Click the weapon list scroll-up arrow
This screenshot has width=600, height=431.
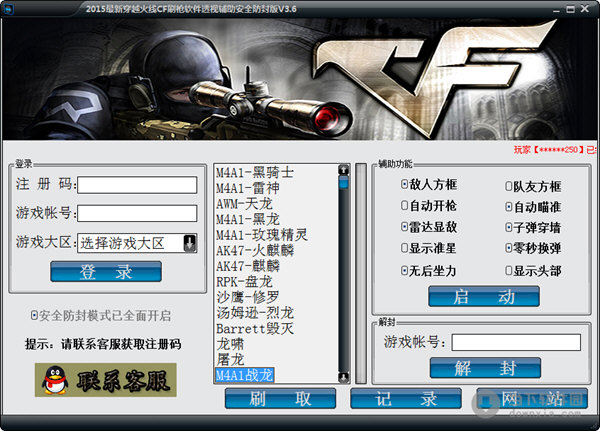(344, 170)
